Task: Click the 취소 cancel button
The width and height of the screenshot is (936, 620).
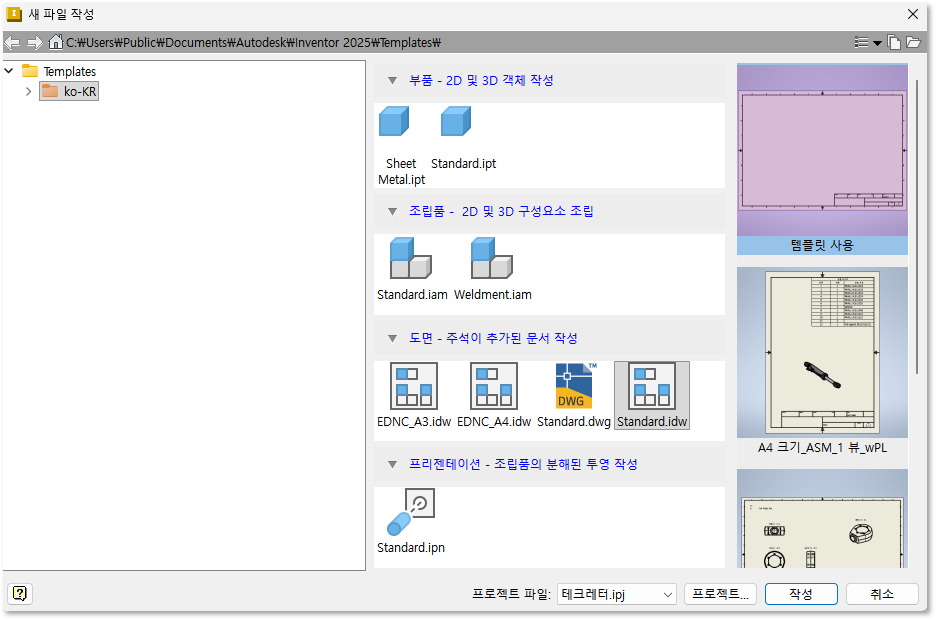Action: pos(881,594)
